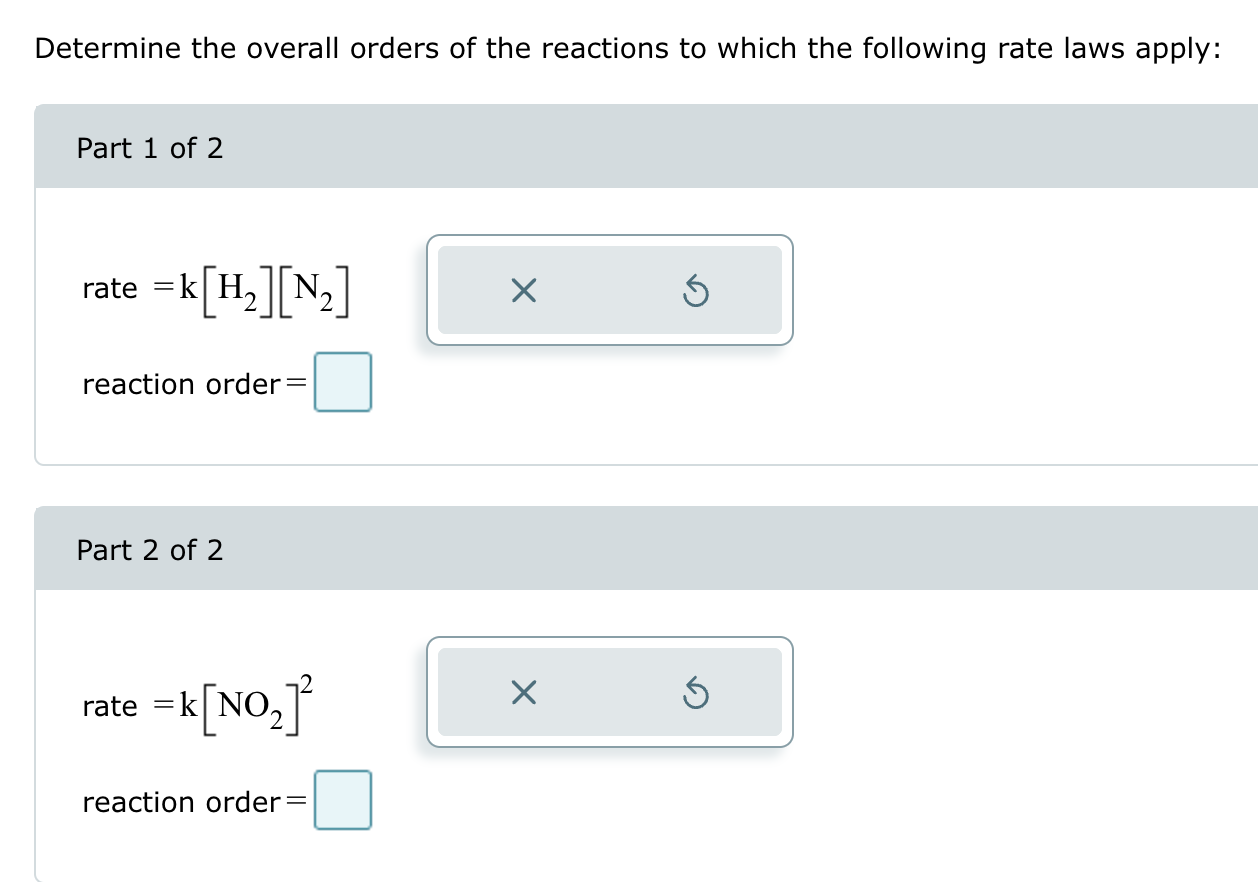Click the rate =k[H2][N2] expression
This screenshot has width=1258, height=882.
point(215,288)
